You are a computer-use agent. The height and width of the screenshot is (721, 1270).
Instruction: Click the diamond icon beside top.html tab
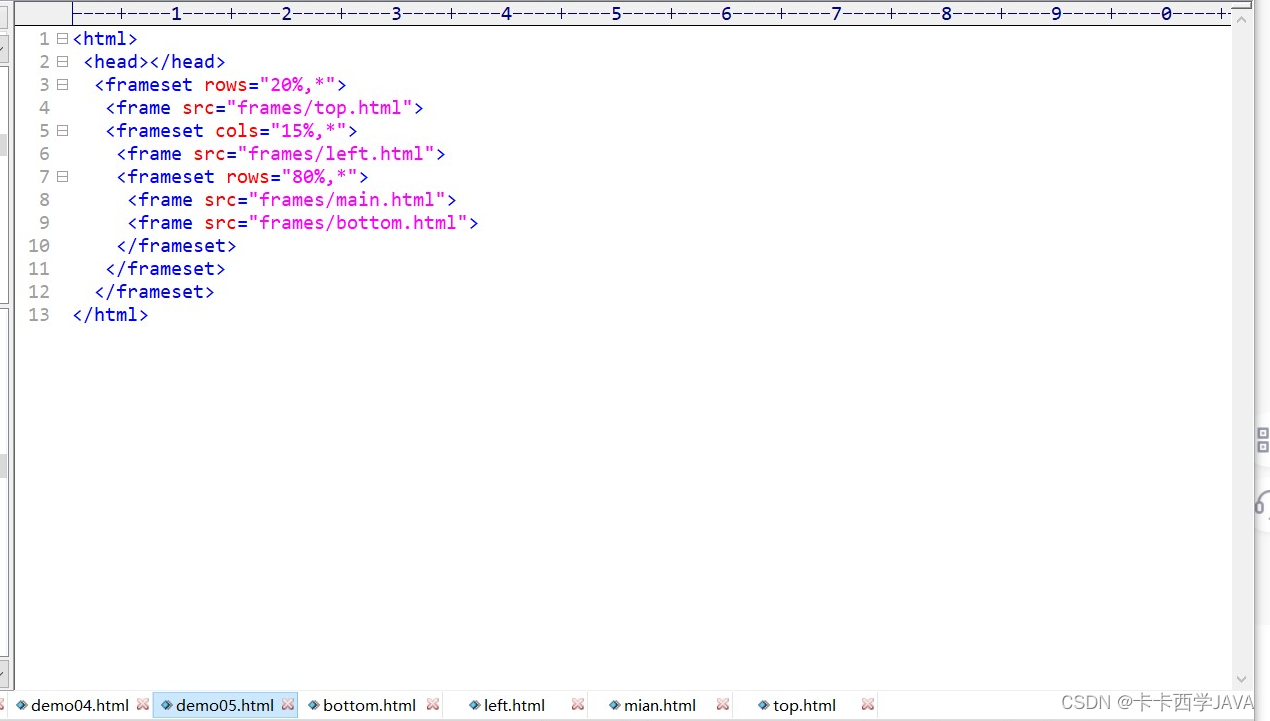tap(764, 705)
